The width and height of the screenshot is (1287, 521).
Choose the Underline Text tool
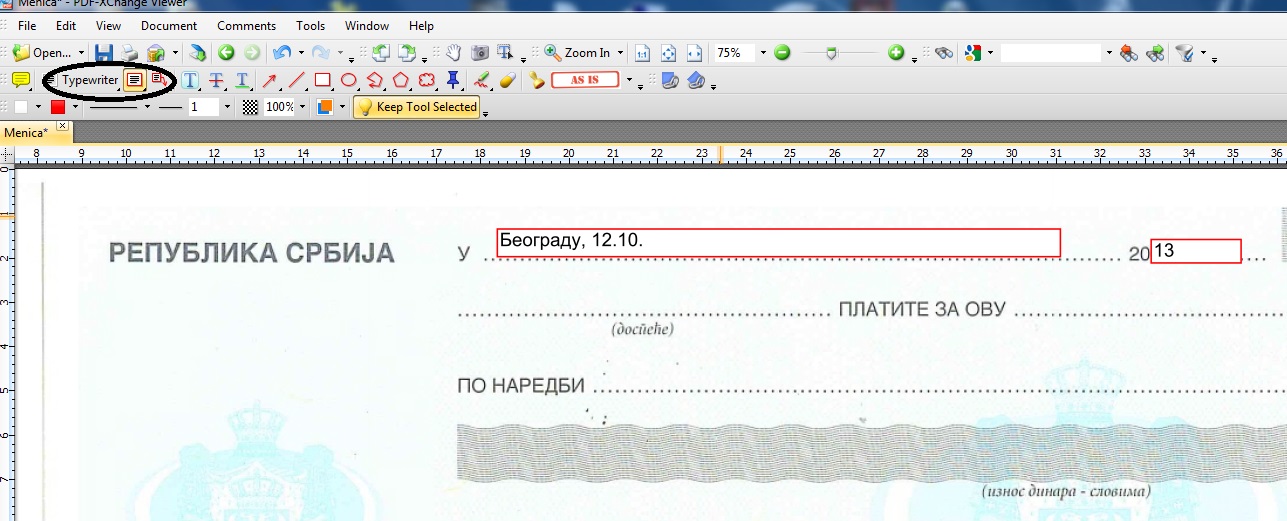tap(242, 80)
